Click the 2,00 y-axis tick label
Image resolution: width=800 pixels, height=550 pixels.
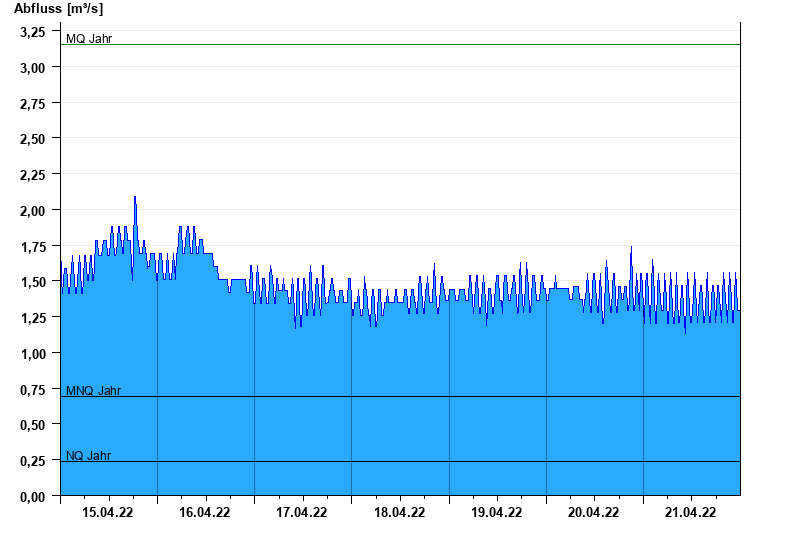pyautogui.click(x=33, y=211)
